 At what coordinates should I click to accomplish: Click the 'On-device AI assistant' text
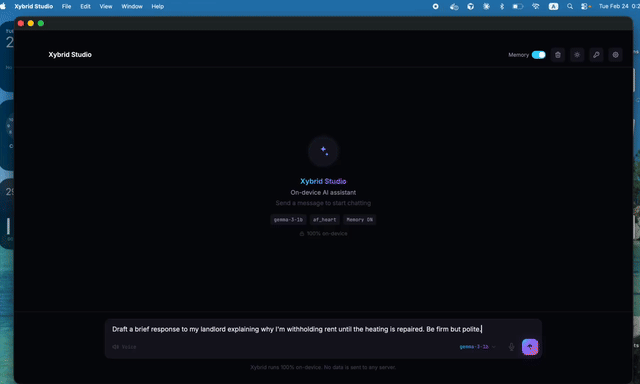[x=323, y=192]
